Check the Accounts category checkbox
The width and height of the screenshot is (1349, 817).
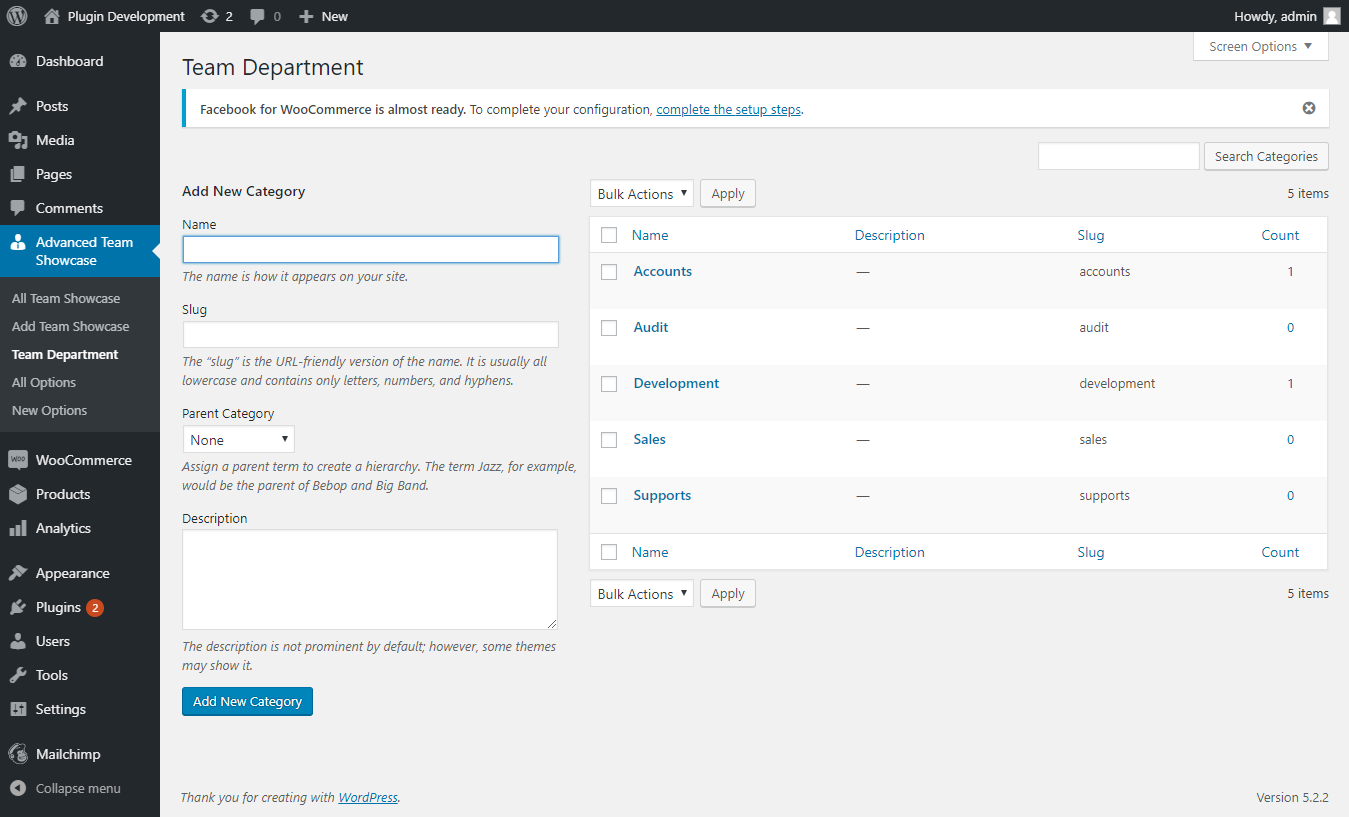(x=609, y=272)
